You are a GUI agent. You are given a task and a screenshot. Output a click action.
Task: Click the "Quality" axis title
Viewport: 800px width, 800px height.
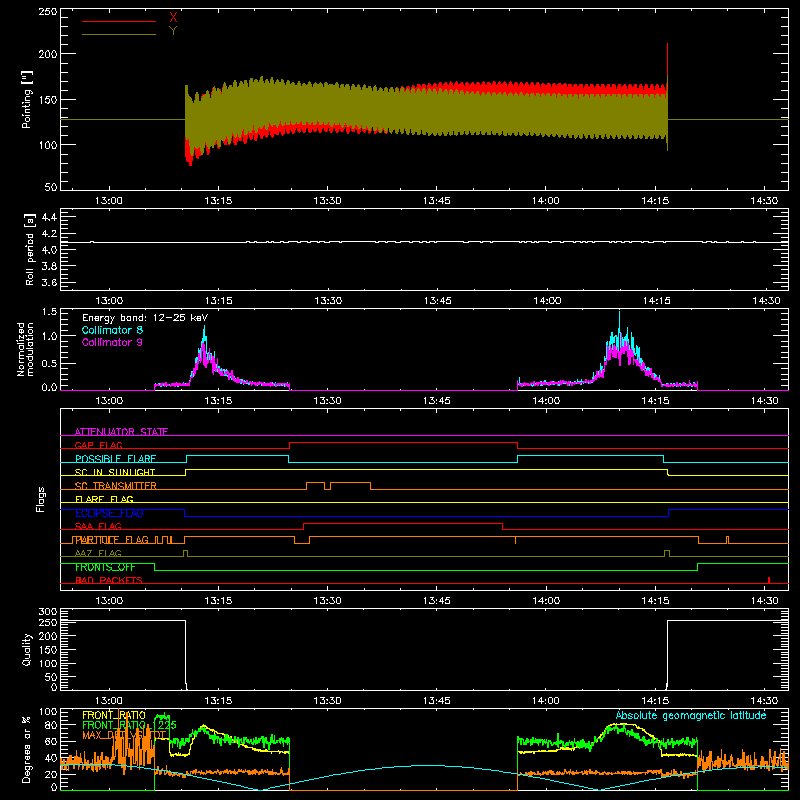coord(27,649)
